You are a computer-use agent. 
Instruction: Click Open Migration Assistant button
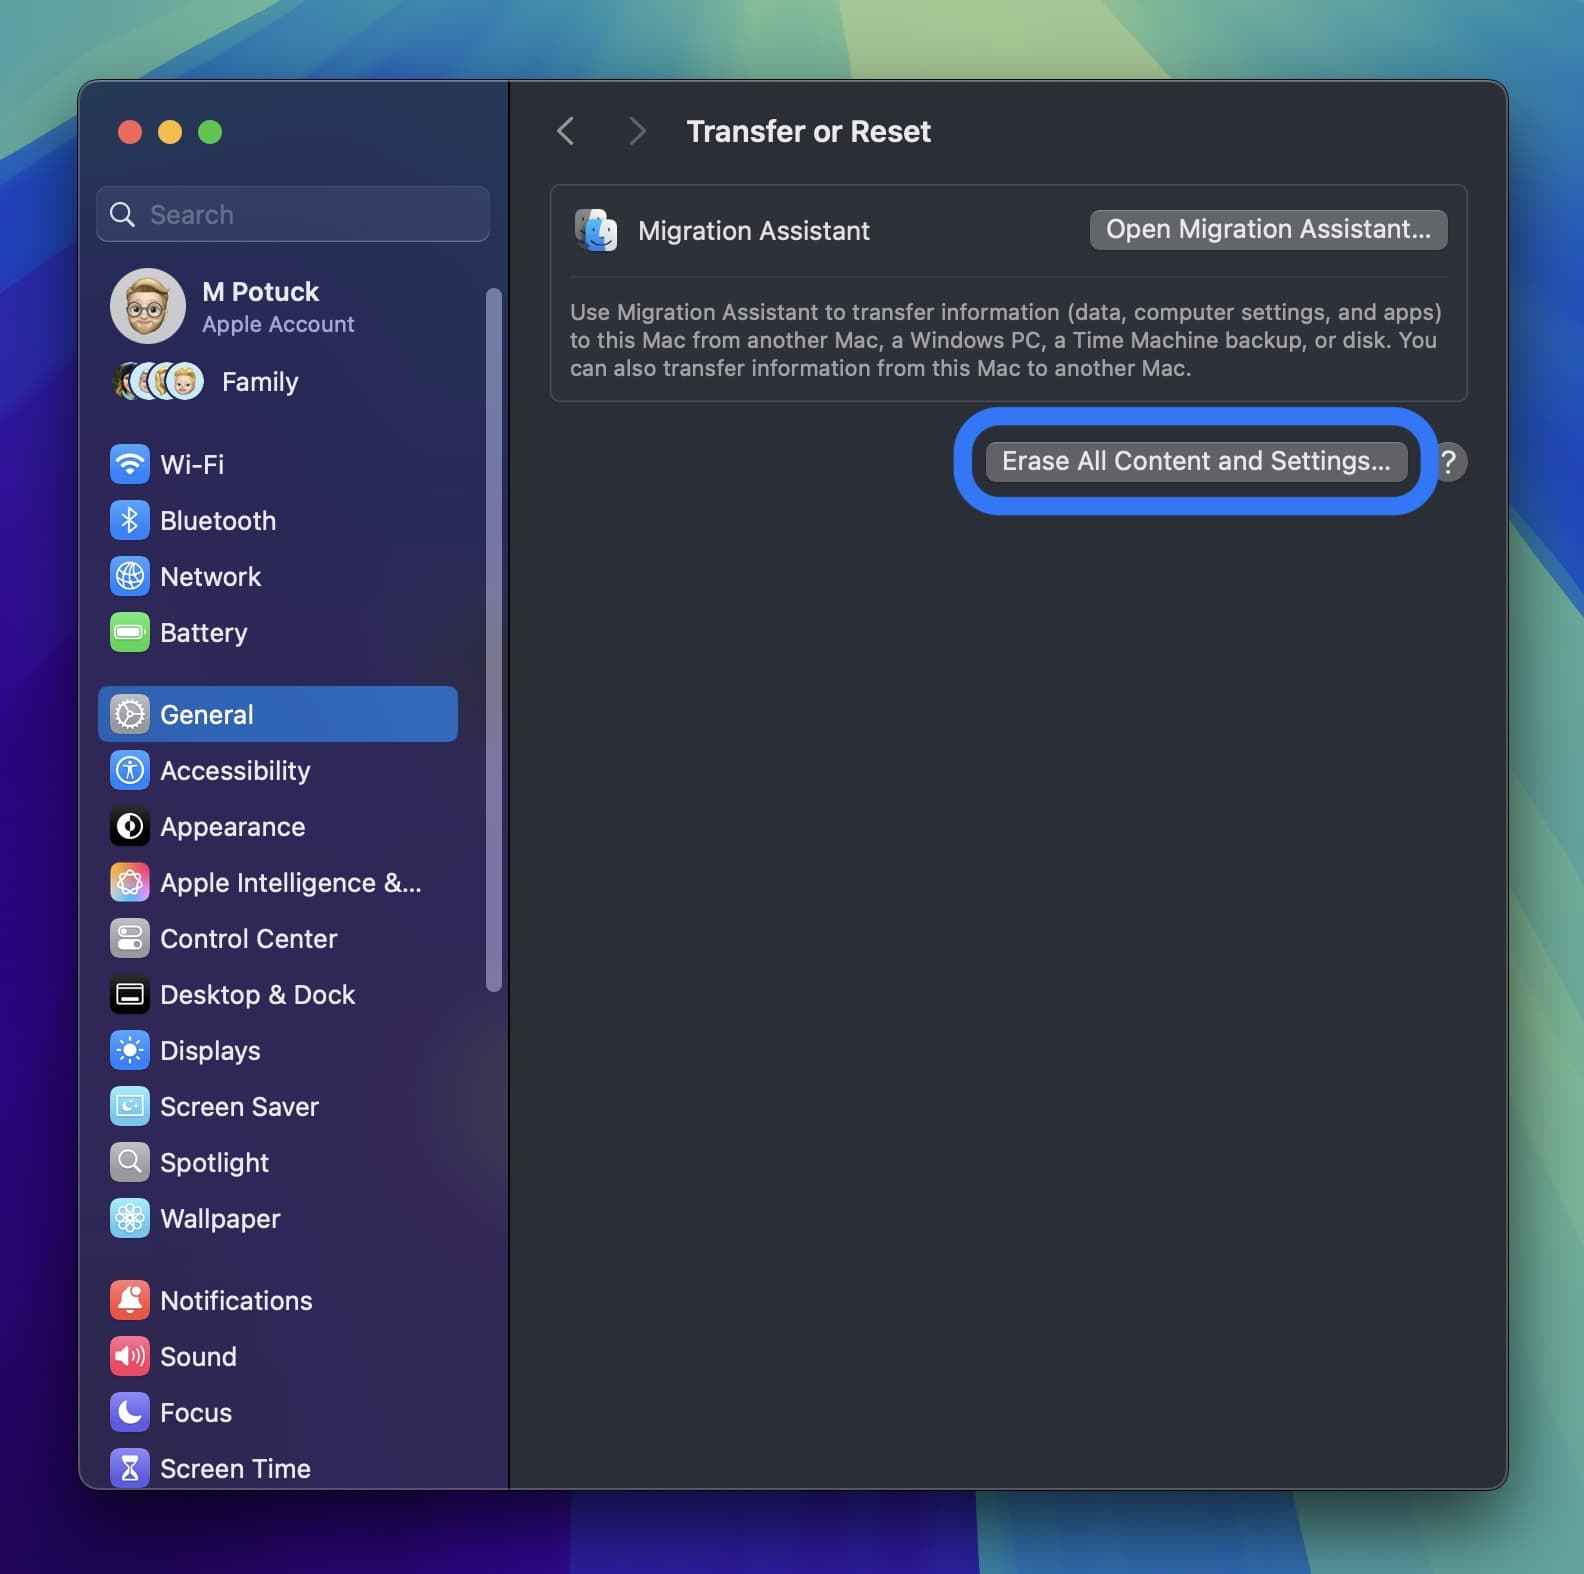[1268, 229]
